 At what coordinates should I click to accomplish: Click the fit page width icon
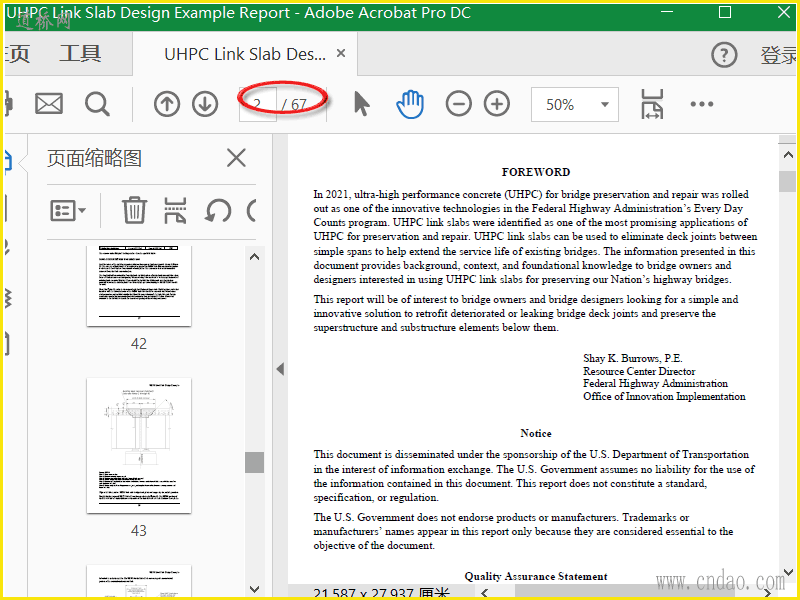[652, 104]
